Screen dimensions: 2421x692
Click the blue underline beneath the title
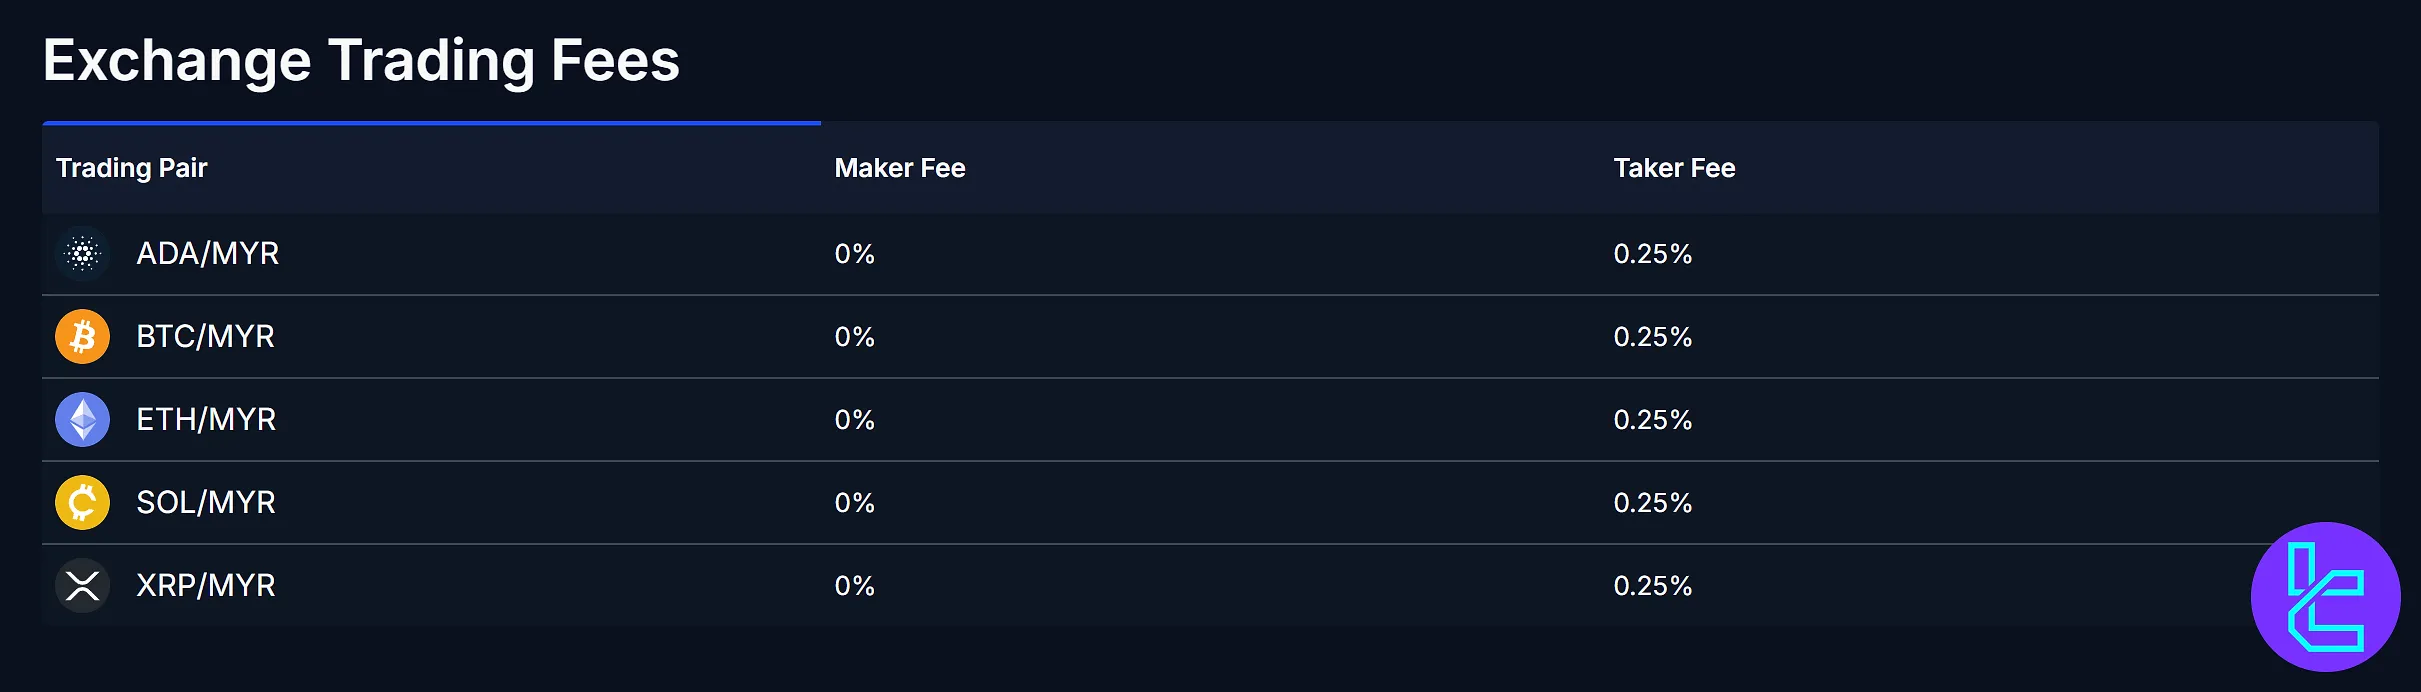[x=430, y=123]
